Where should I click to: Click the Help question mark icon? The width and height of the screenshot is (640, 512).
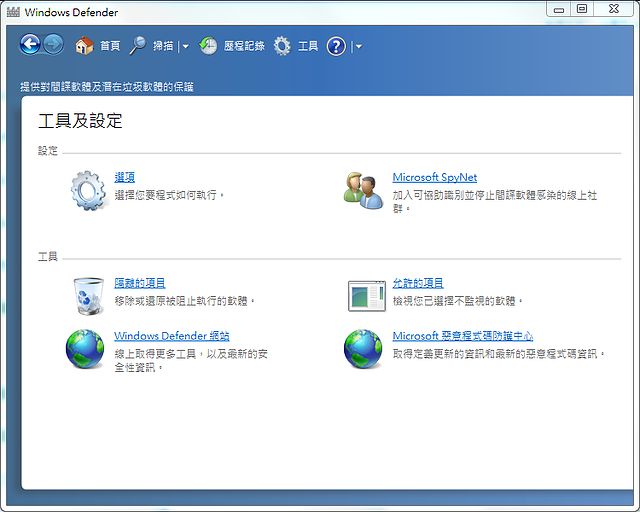coord(336,46)
